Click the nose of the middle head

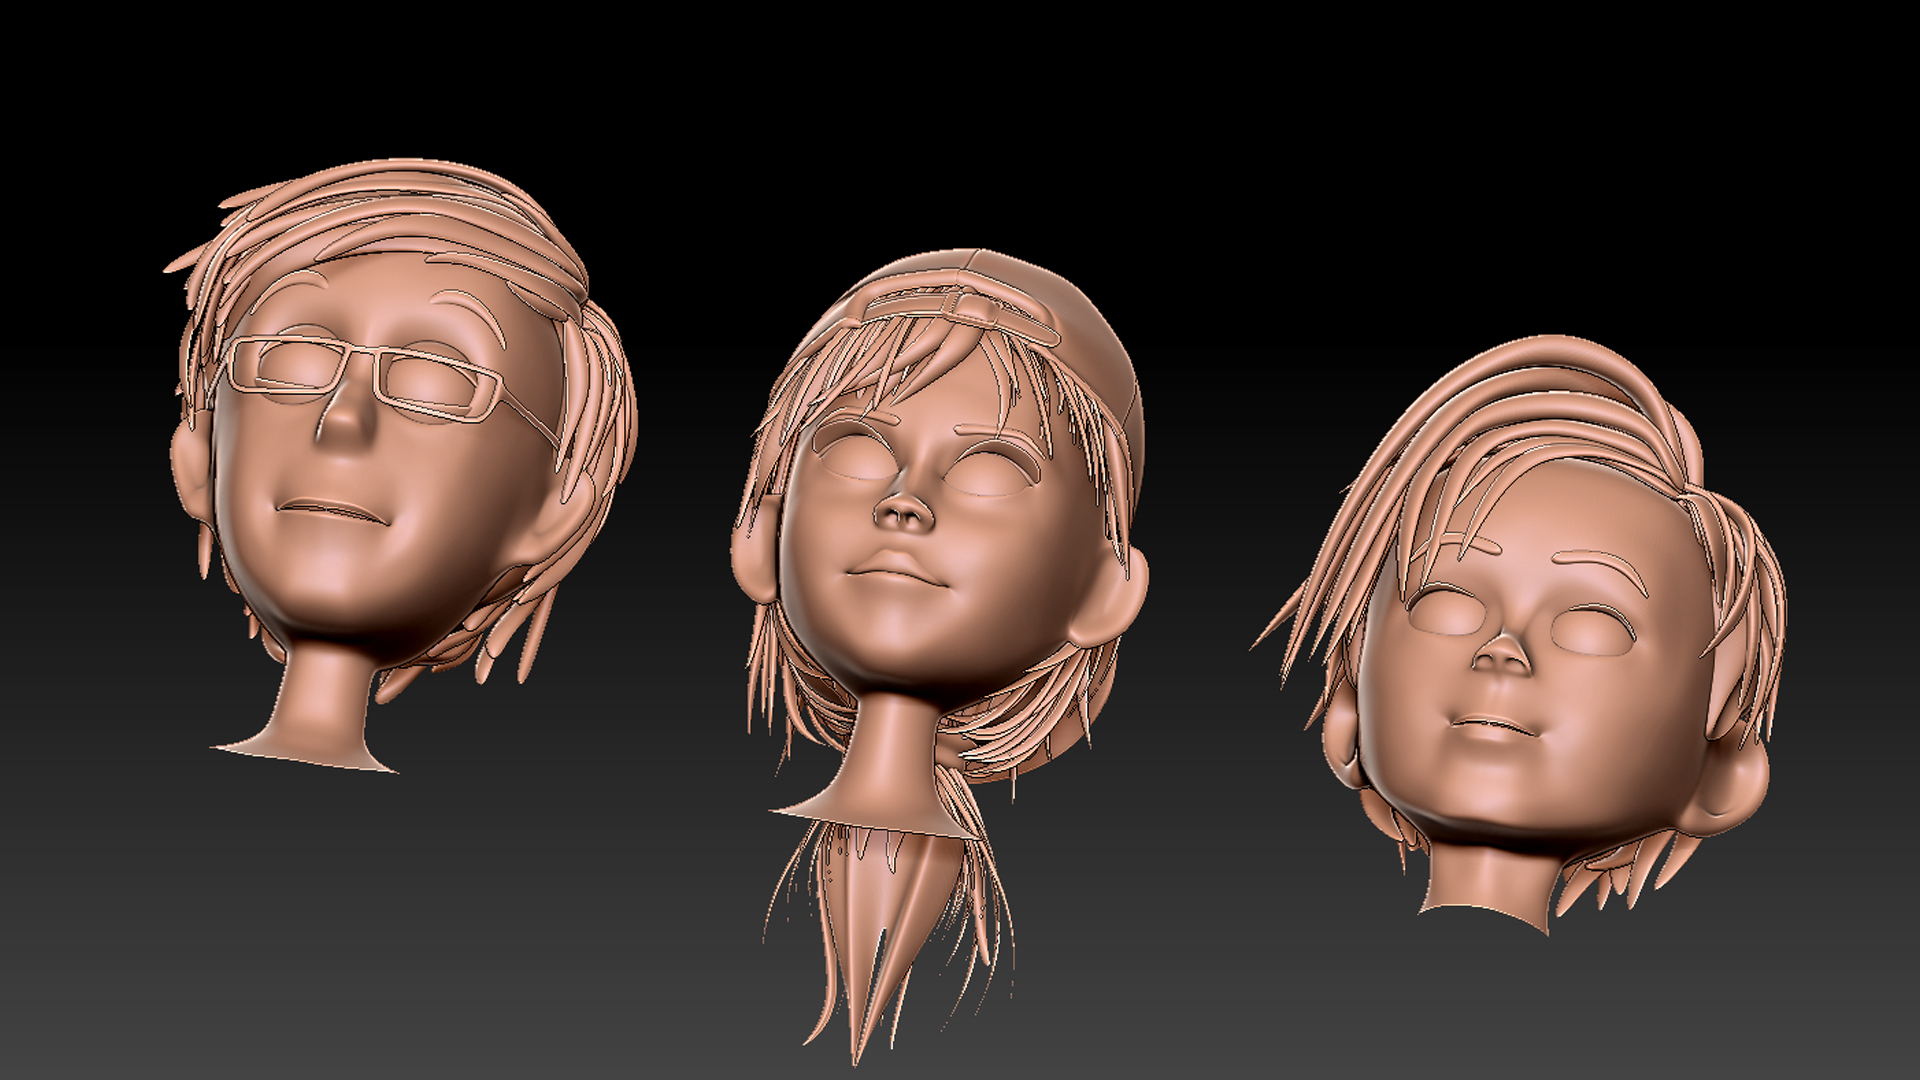[x=905, y=512]
